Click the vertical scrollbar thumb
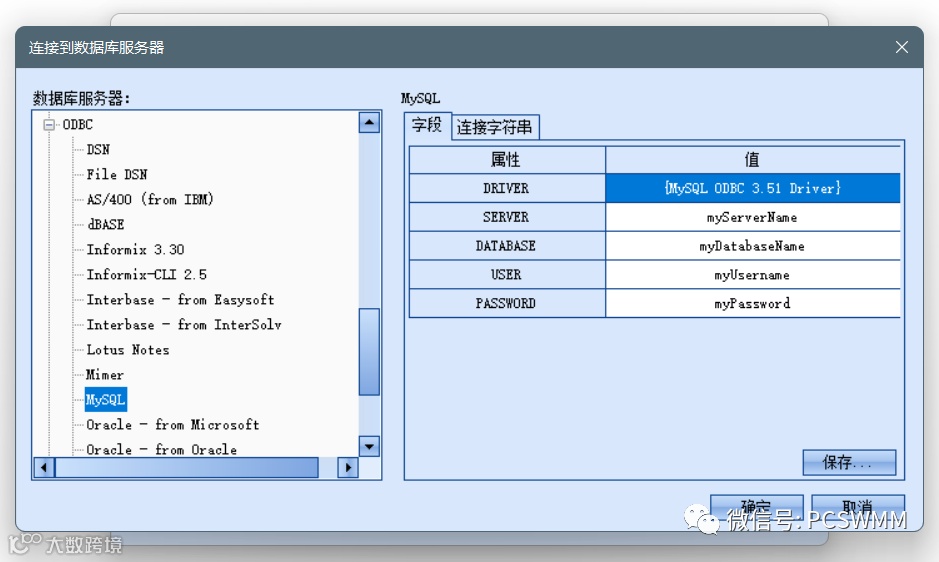 [x=369, y=352]
